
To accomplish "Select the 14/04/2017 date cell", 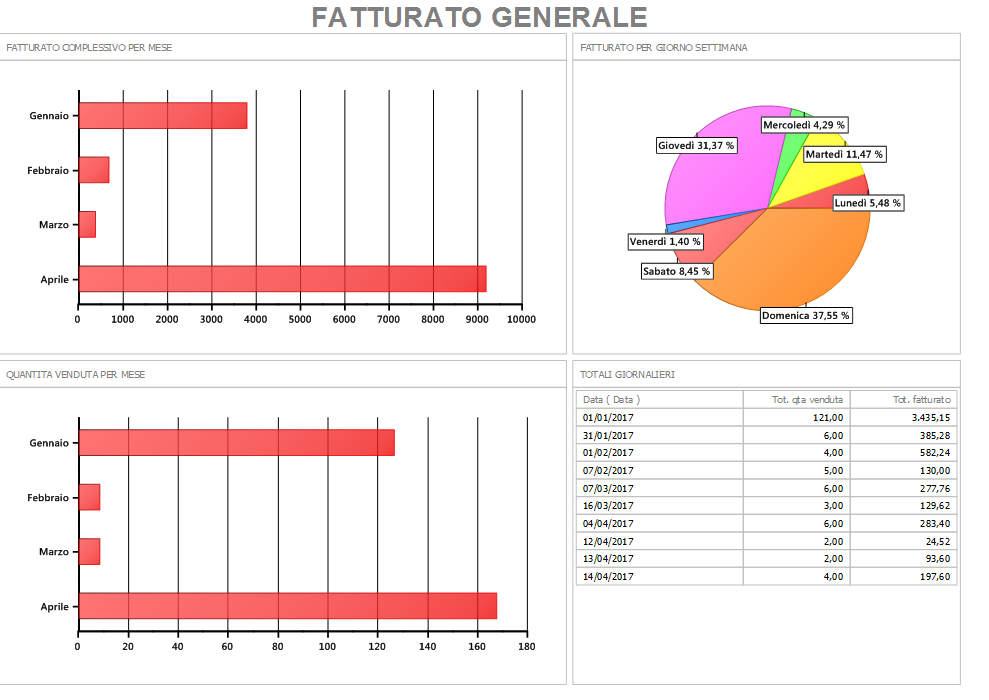I will (609, 576).
